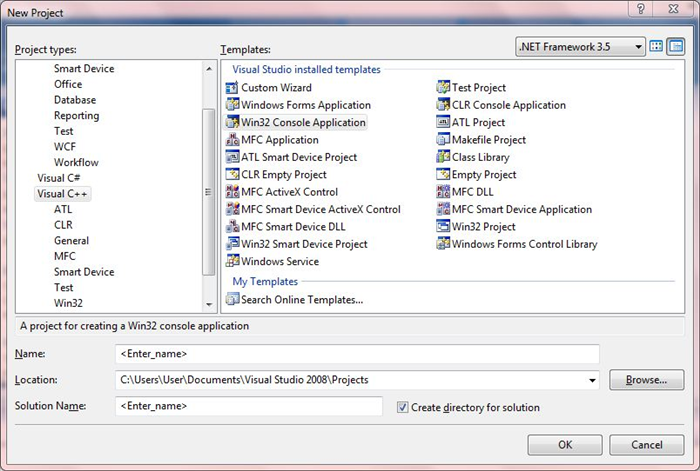Image resolution: width=700 pixels, height=471 pixels.
Task: Select the Database project type
Action: [x=75, y=100]
